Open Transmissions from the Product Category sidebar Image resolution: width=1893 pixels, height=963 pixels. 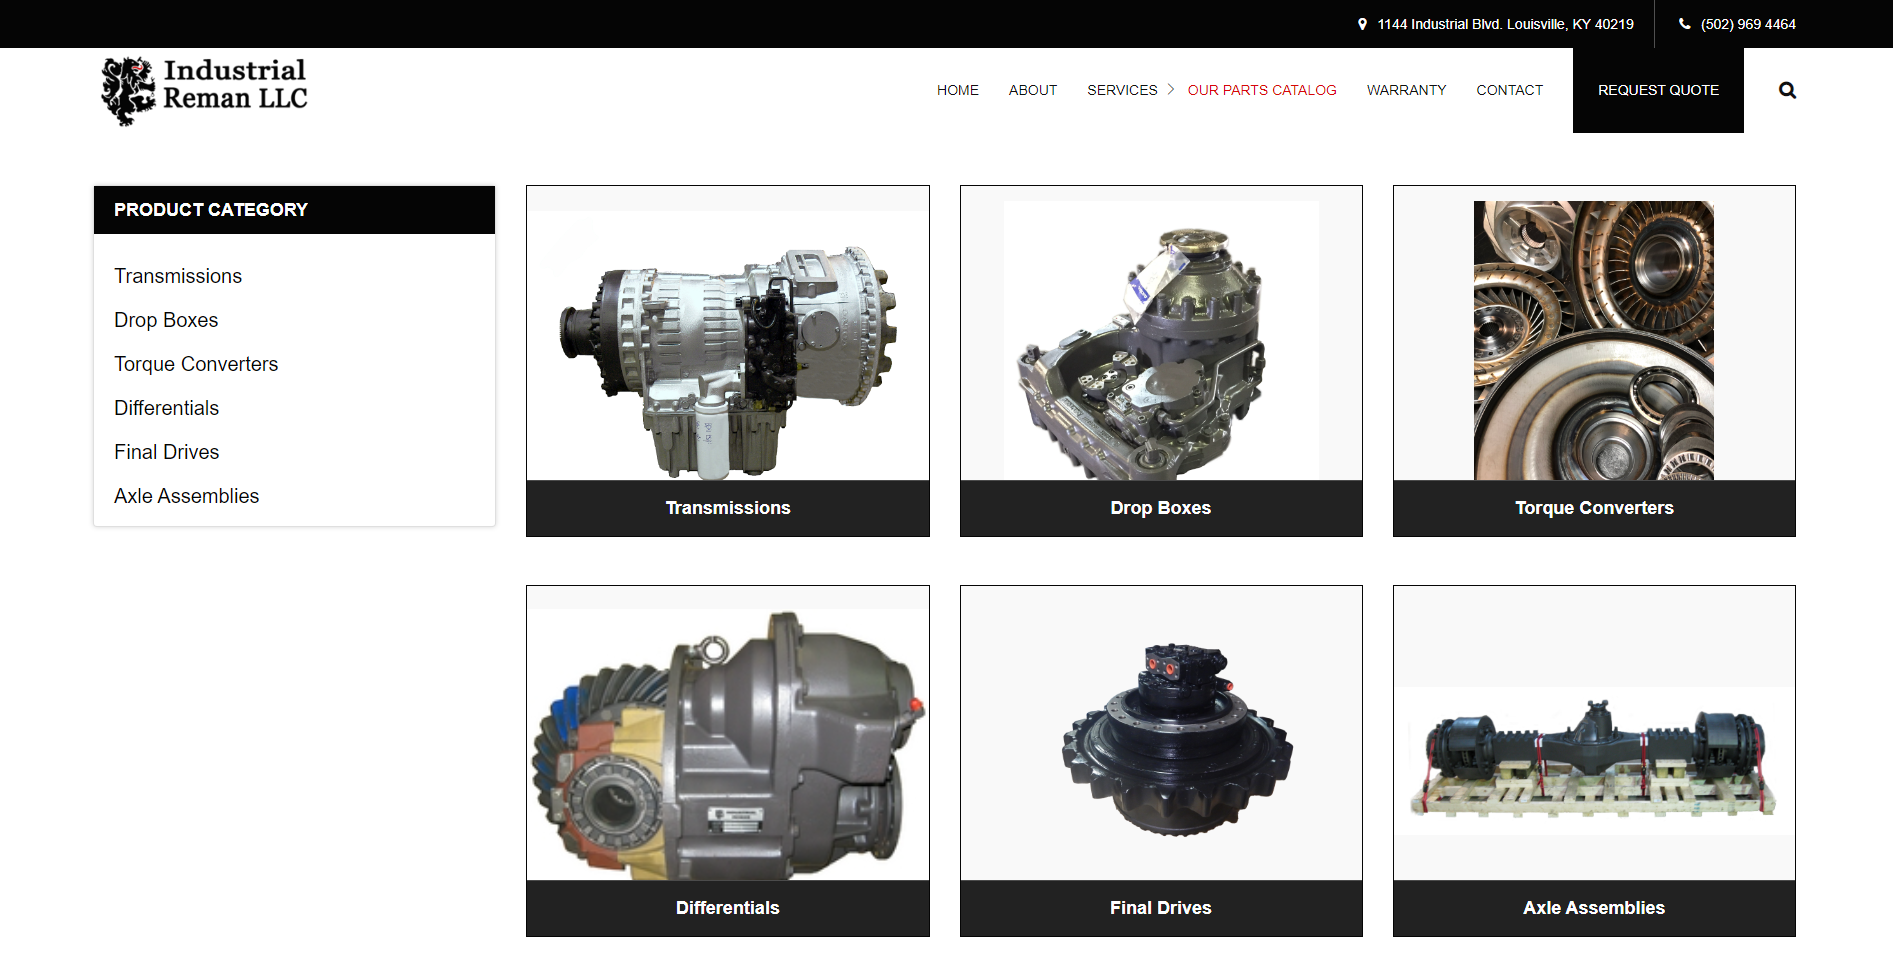(x=178, y=276)
